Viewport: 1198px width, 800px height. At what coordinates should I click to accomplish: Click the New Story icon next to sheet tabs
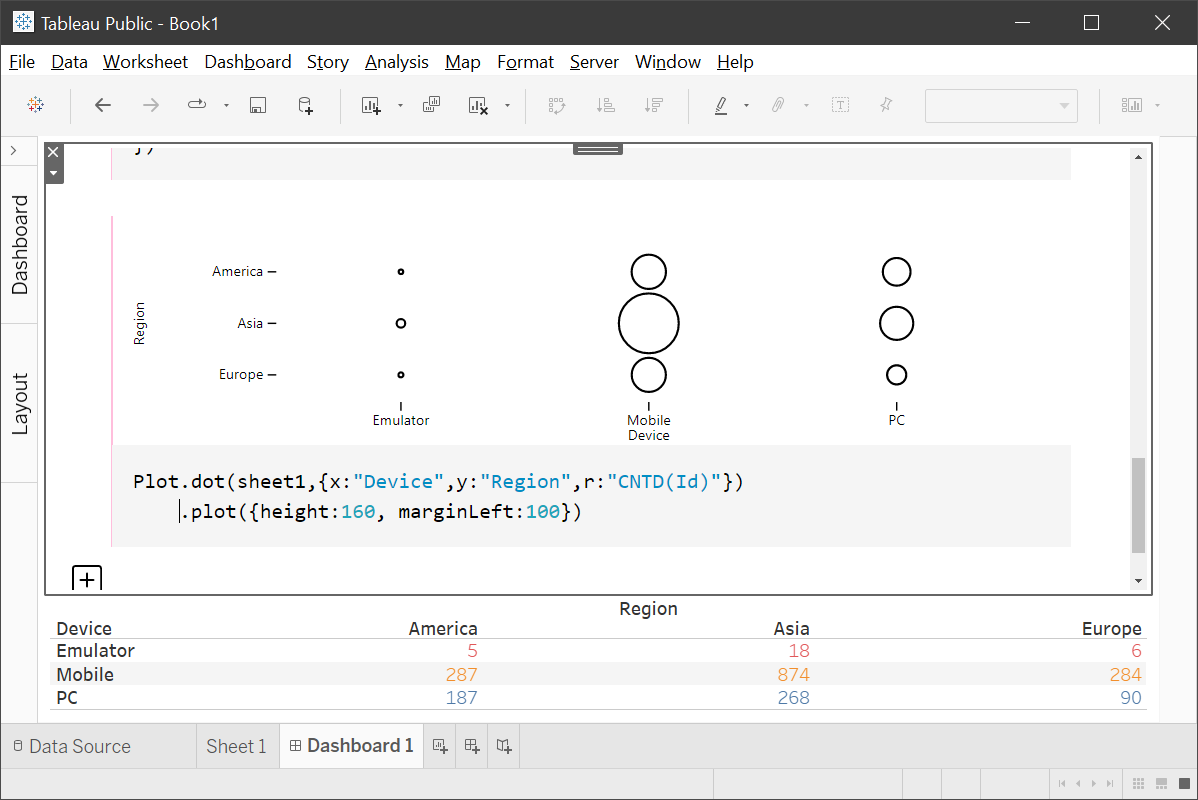pos(503,746)
